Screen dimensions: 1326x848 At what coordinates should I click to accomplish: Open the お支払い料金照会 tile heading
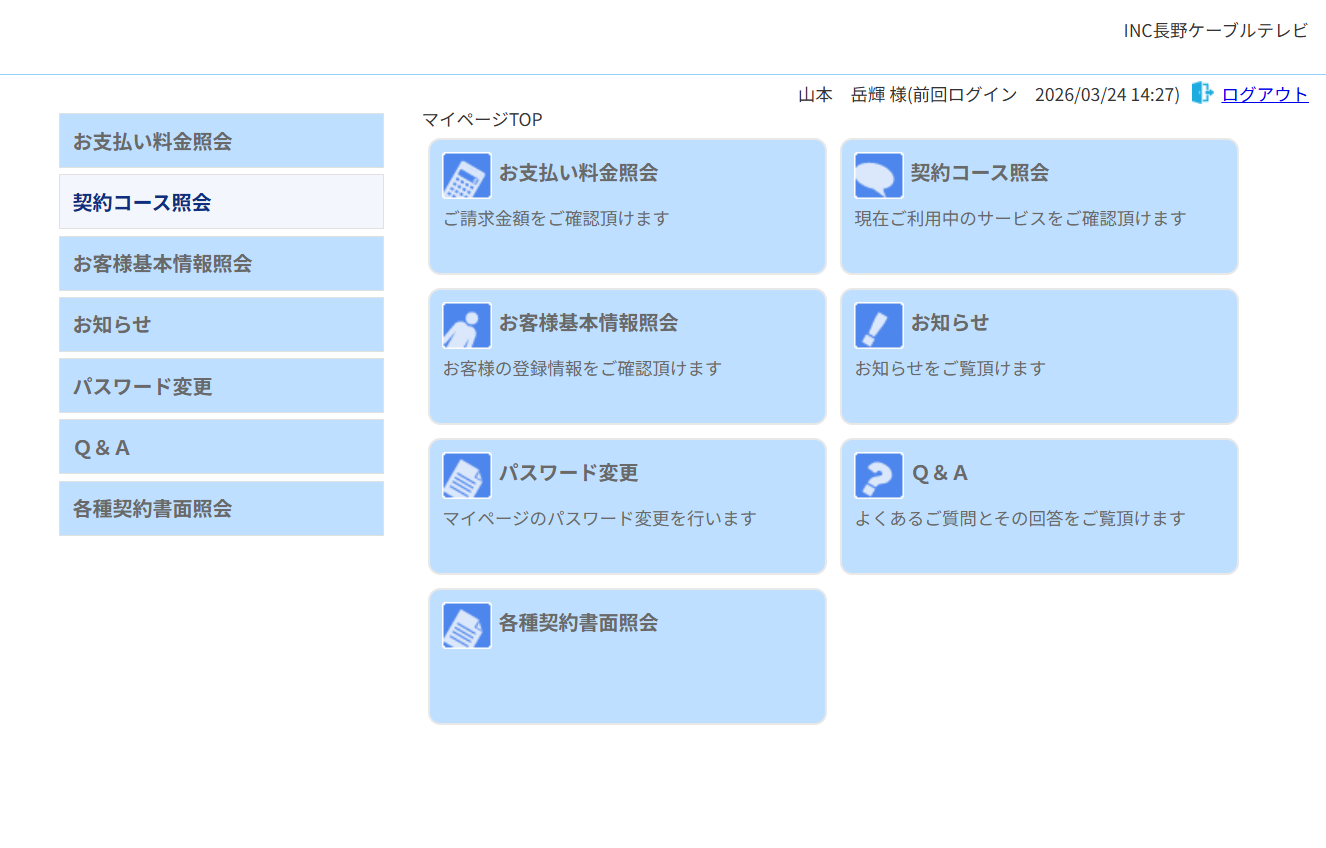tap(578, 173)
